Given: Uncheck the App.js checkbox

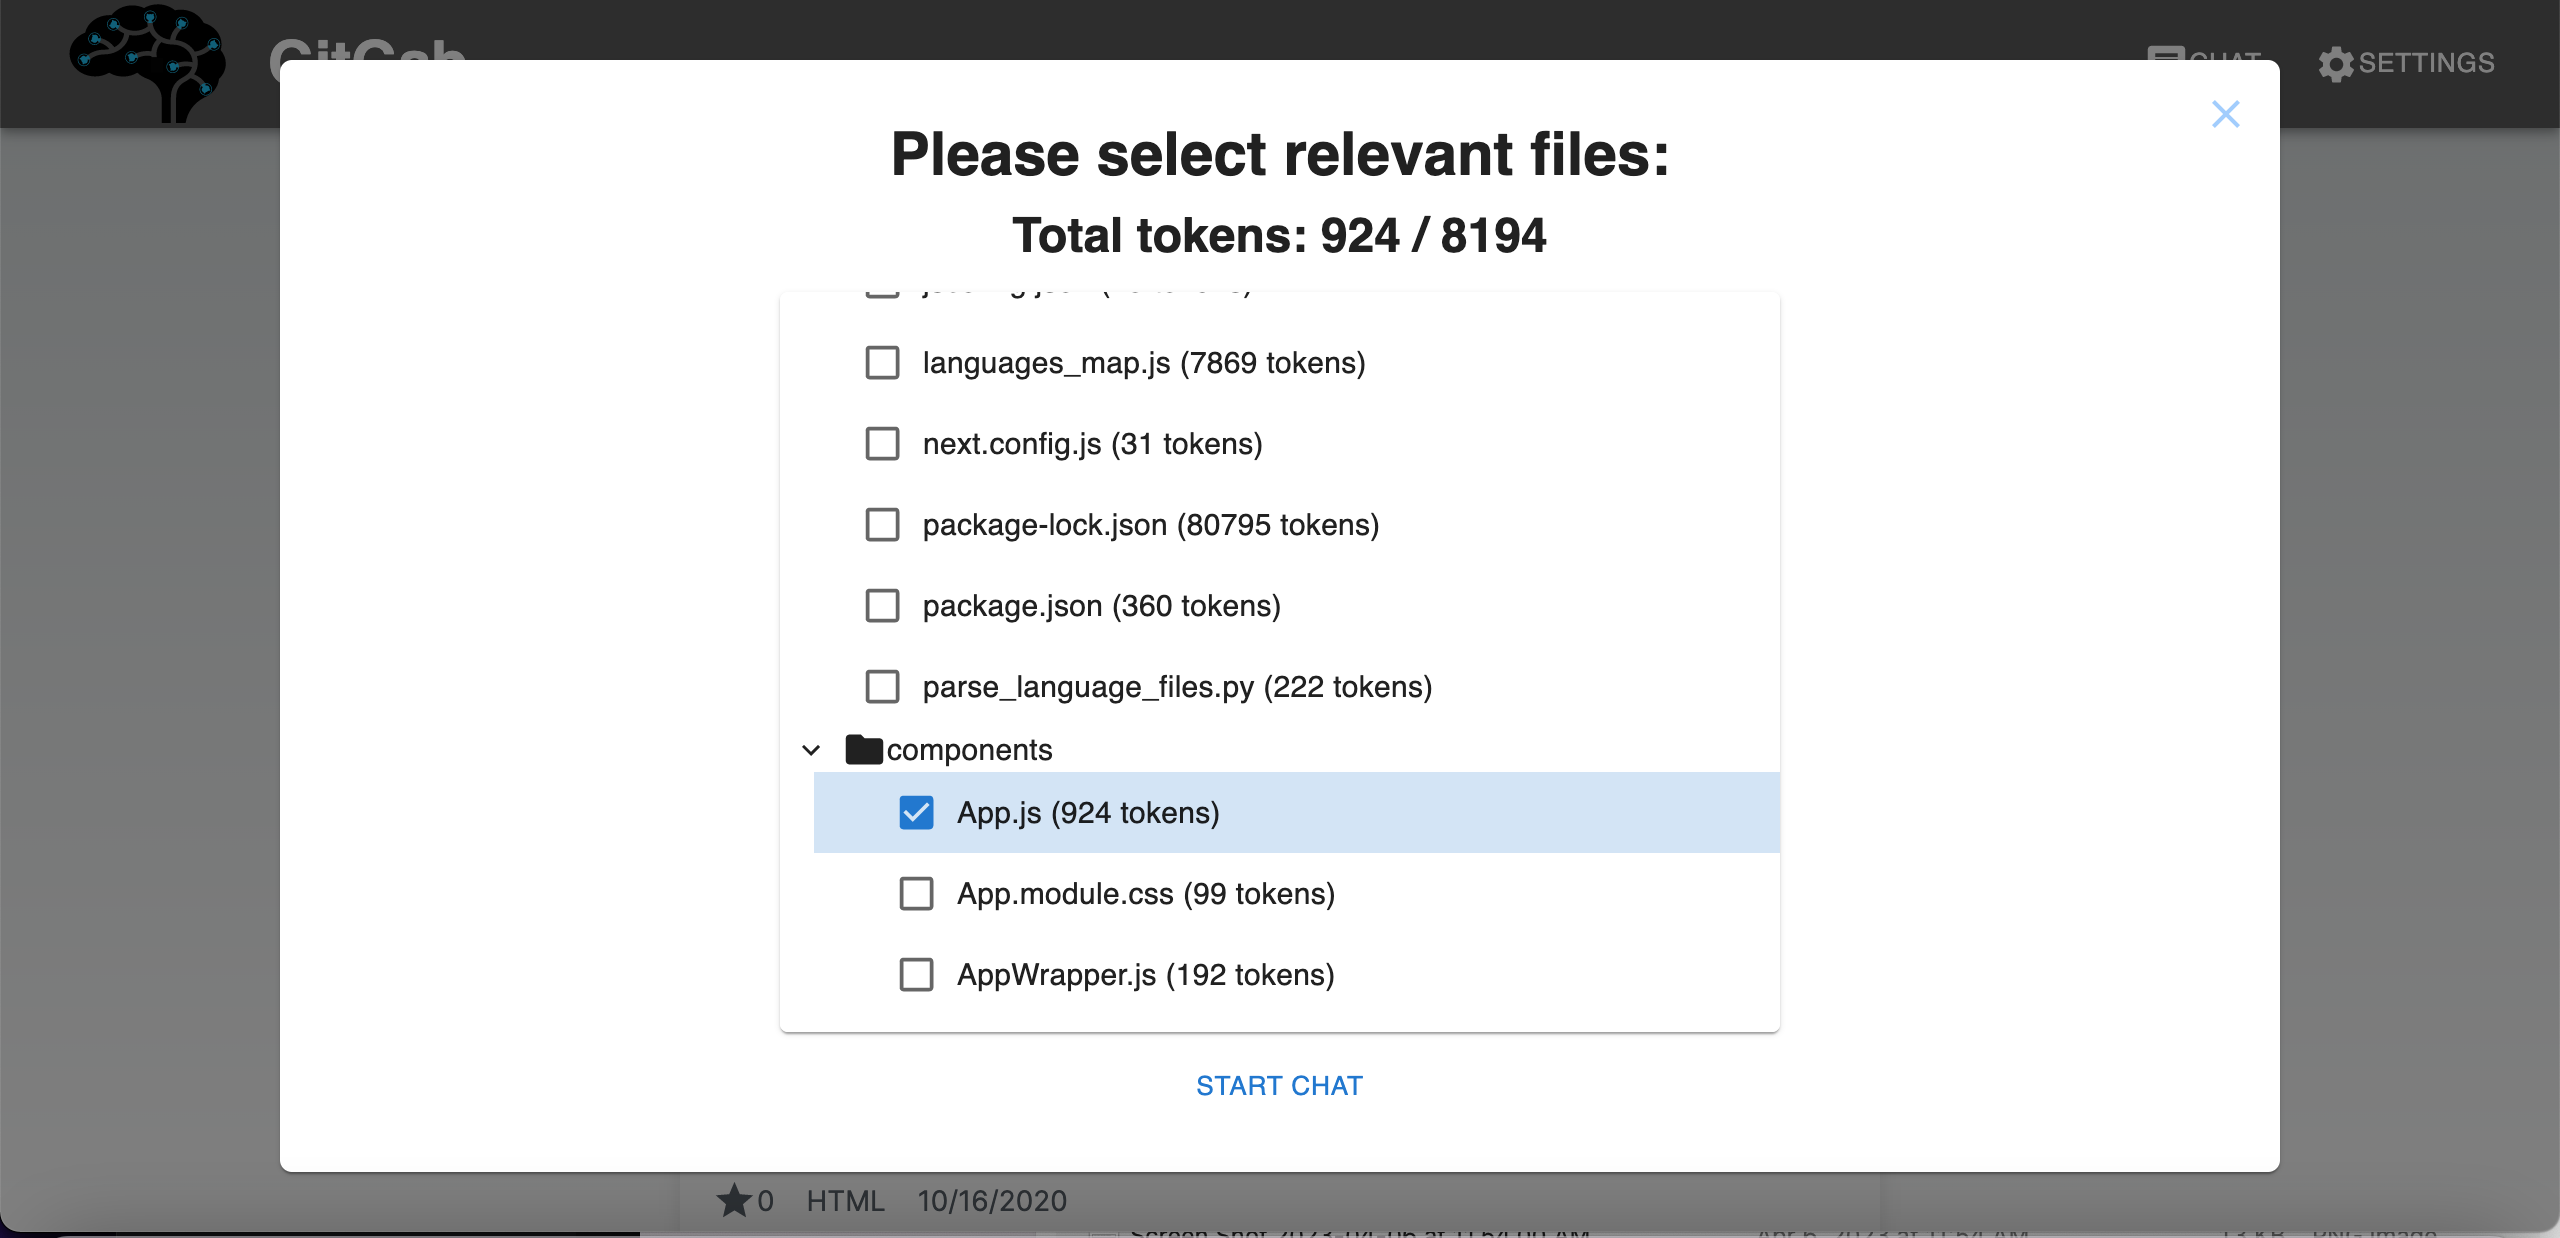Looking at the screenshot, I should point(916,813).
